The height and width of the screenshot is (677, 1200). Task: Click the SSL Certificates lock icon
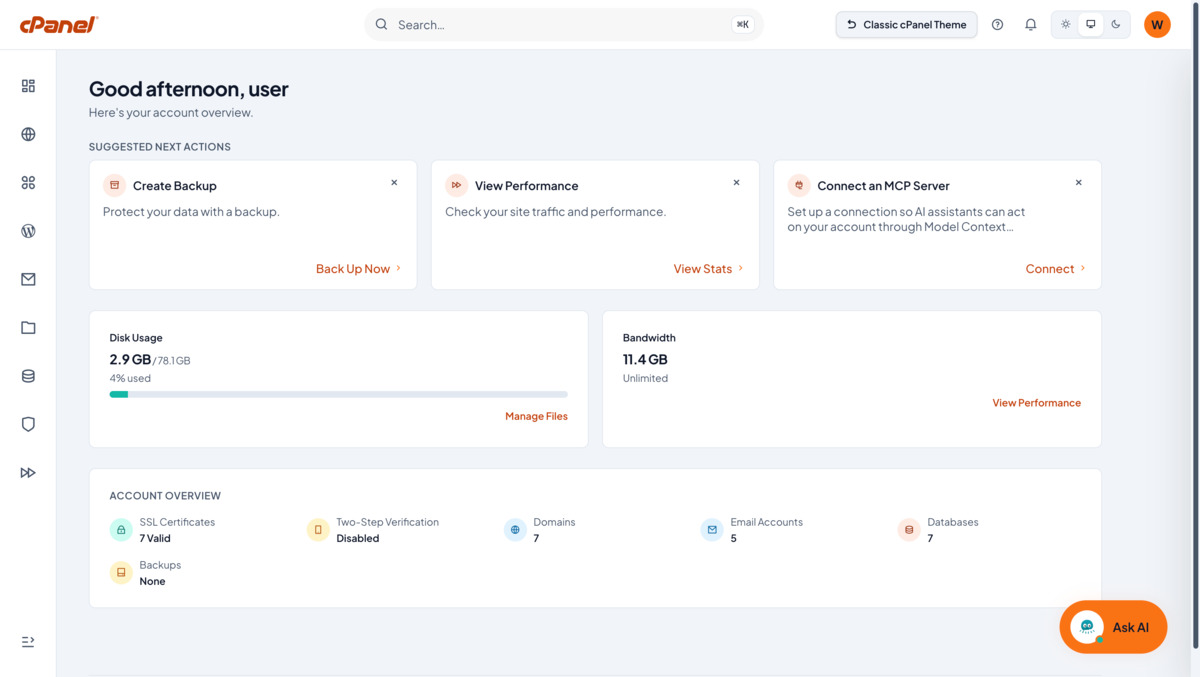pyautogui.click(x=121, y=530)
